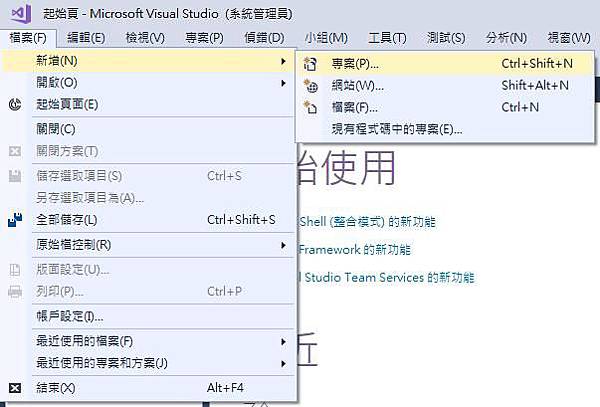Screen dimensions: 600x407
Task: Click the Alt+F4 shortcut text
Action: pyautogui.click(x=225, y=388)
